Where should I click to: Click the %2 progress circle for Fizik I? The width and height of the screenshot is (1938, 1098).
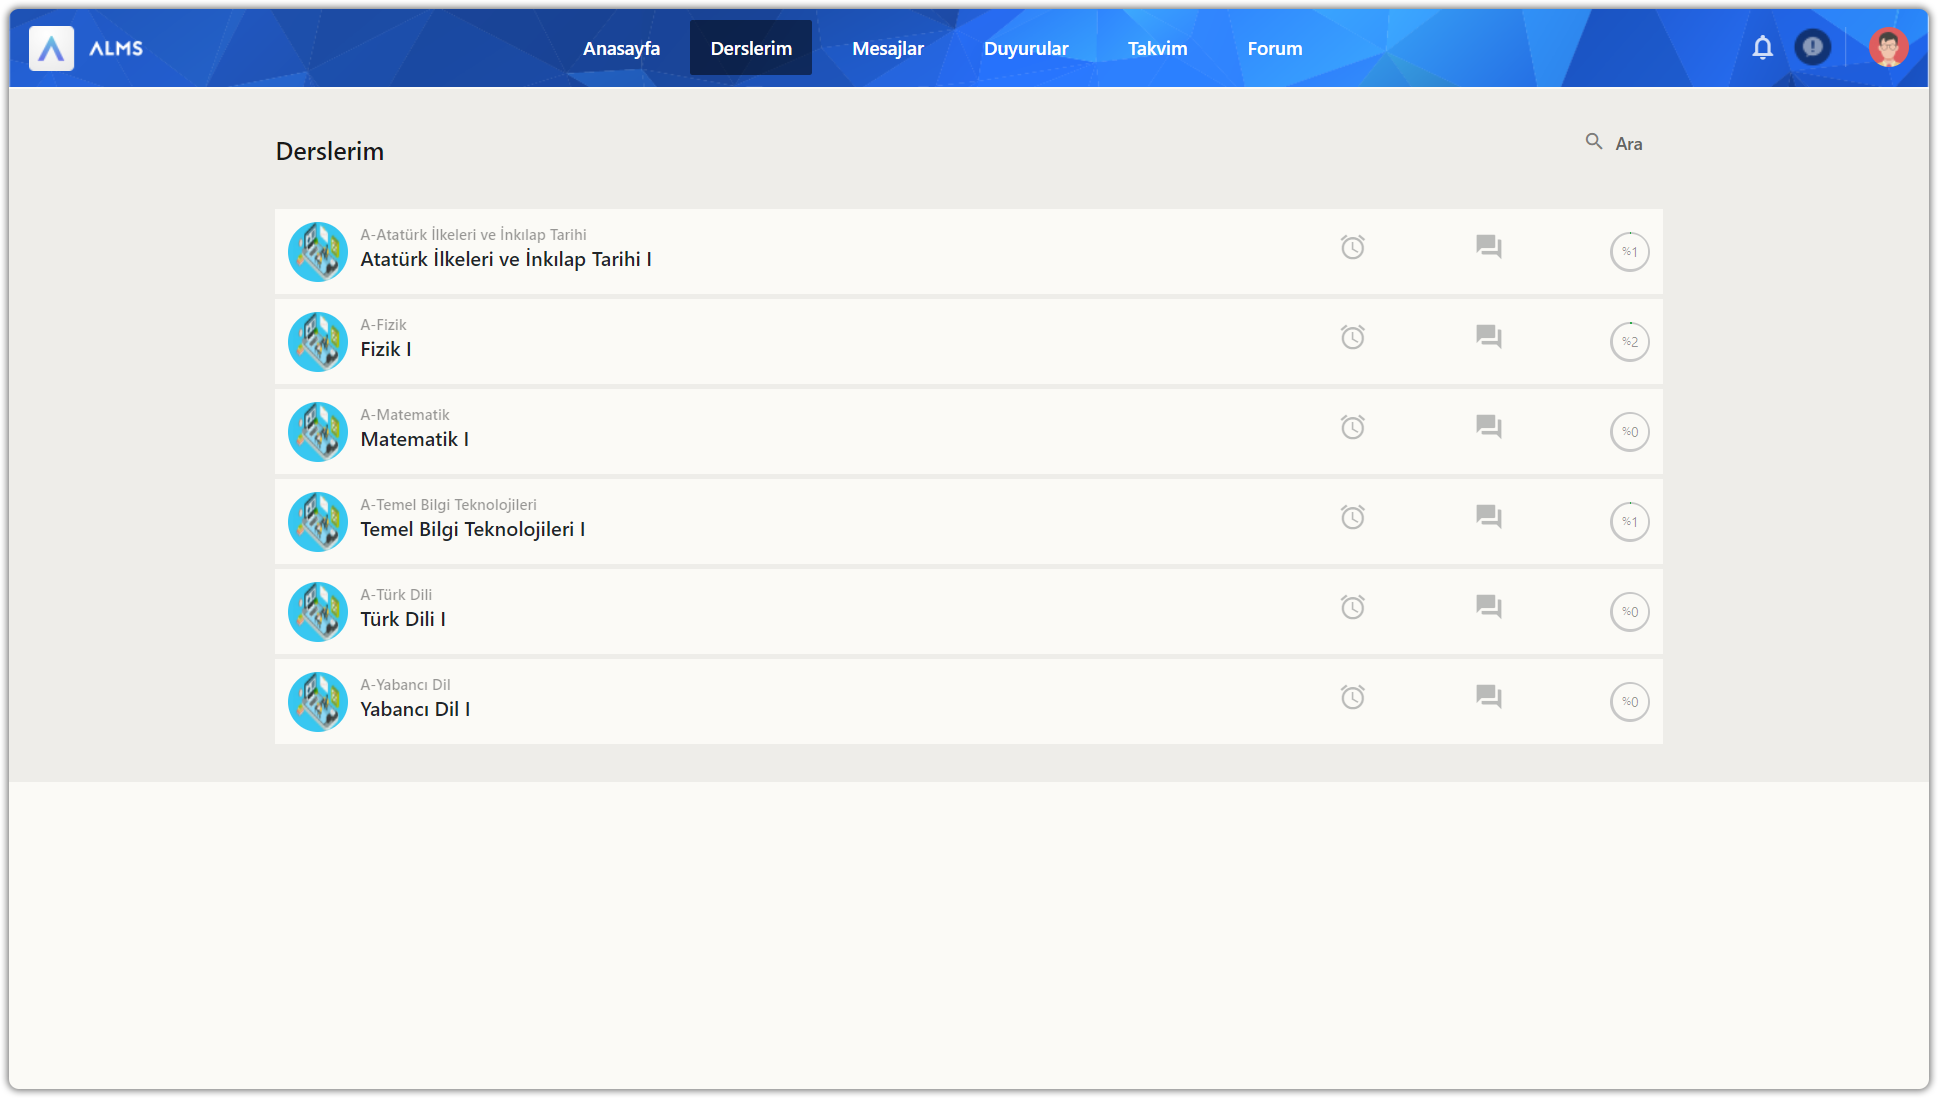(x=1629, y=342)
